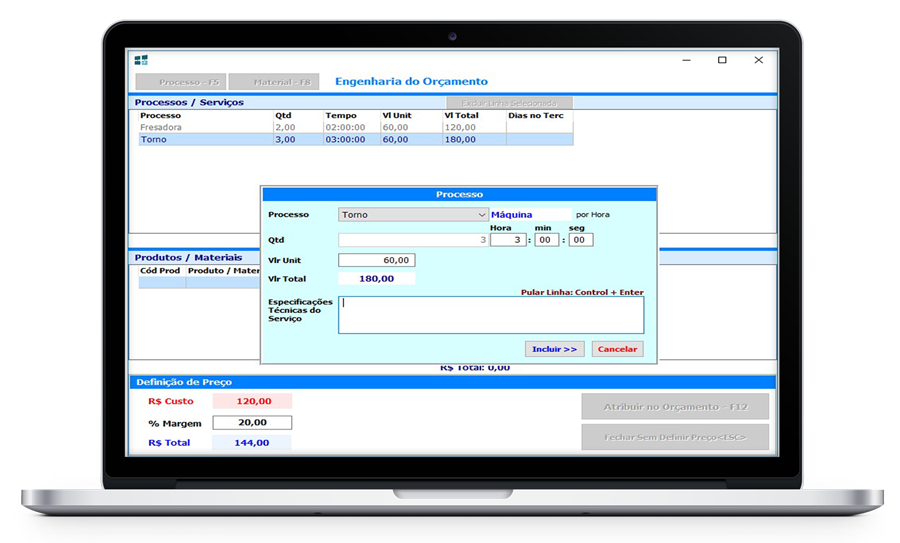900x543 pixels.
Task: Click the application icon in the title bar
Action: pyautogui.click(x=142, y=60)
